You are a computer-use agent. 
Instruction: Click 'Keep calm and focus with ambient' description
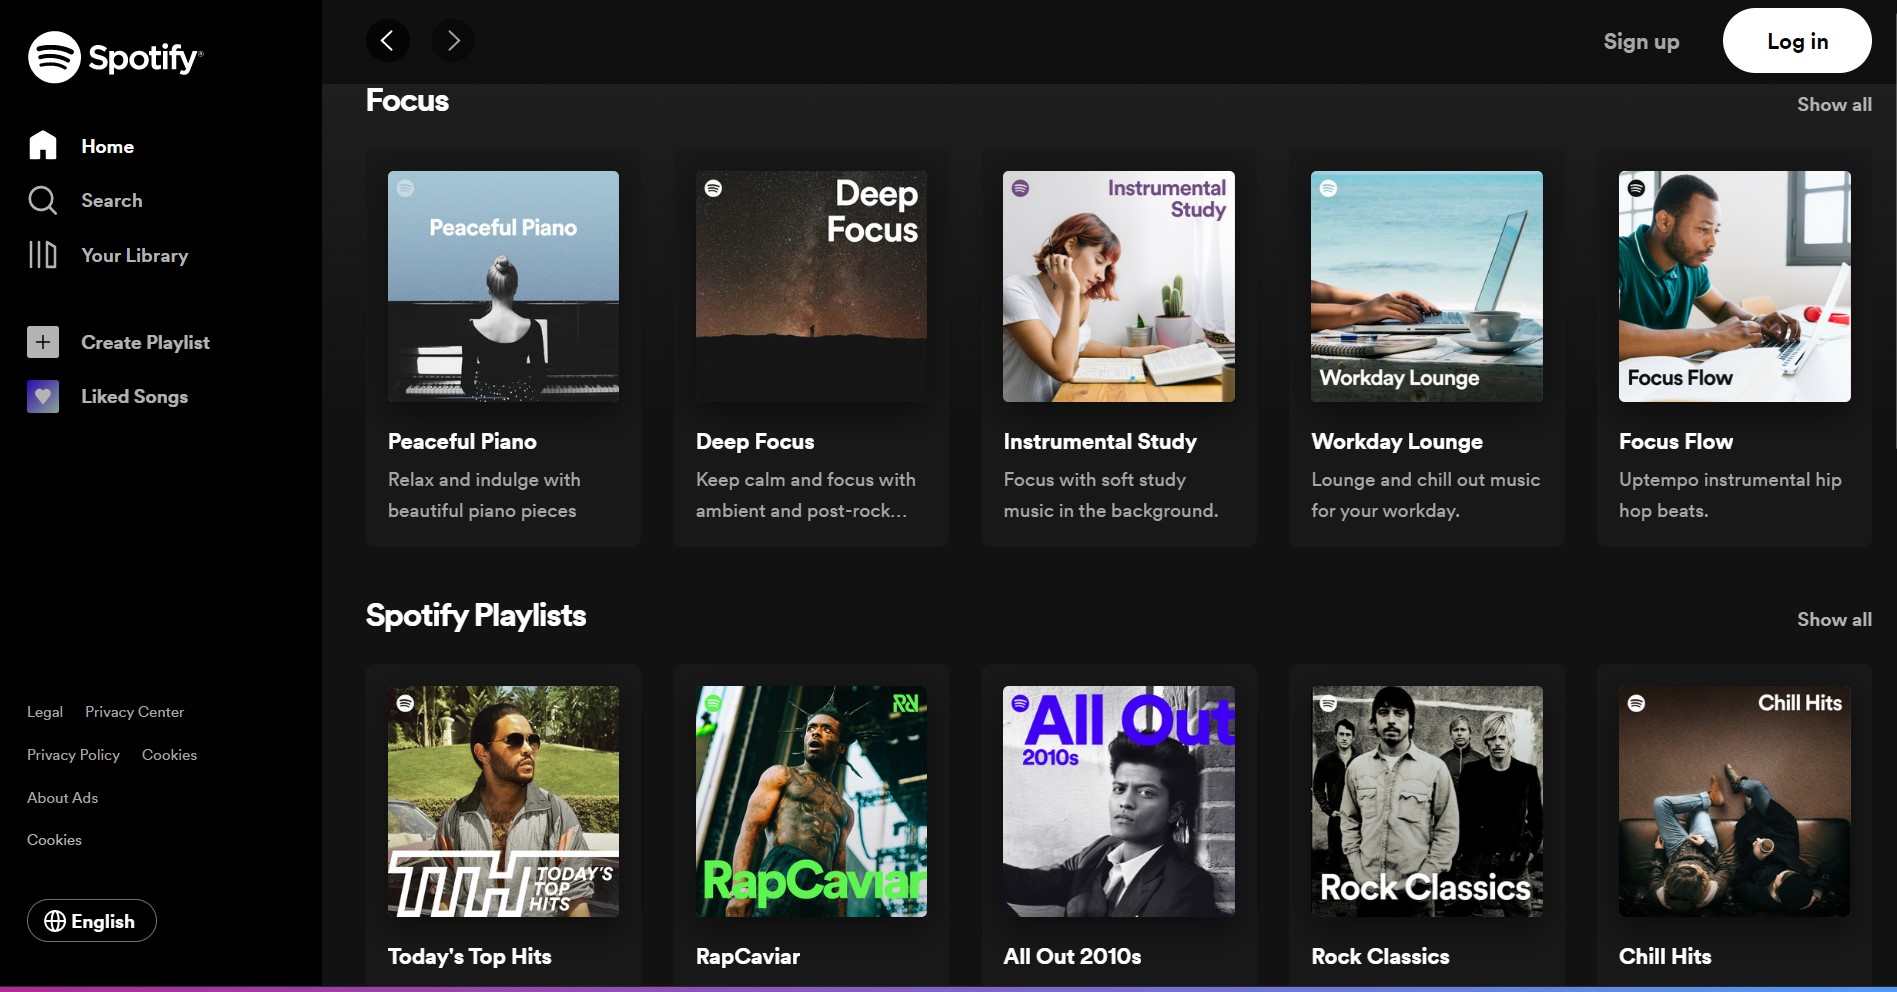coord(806,495)
